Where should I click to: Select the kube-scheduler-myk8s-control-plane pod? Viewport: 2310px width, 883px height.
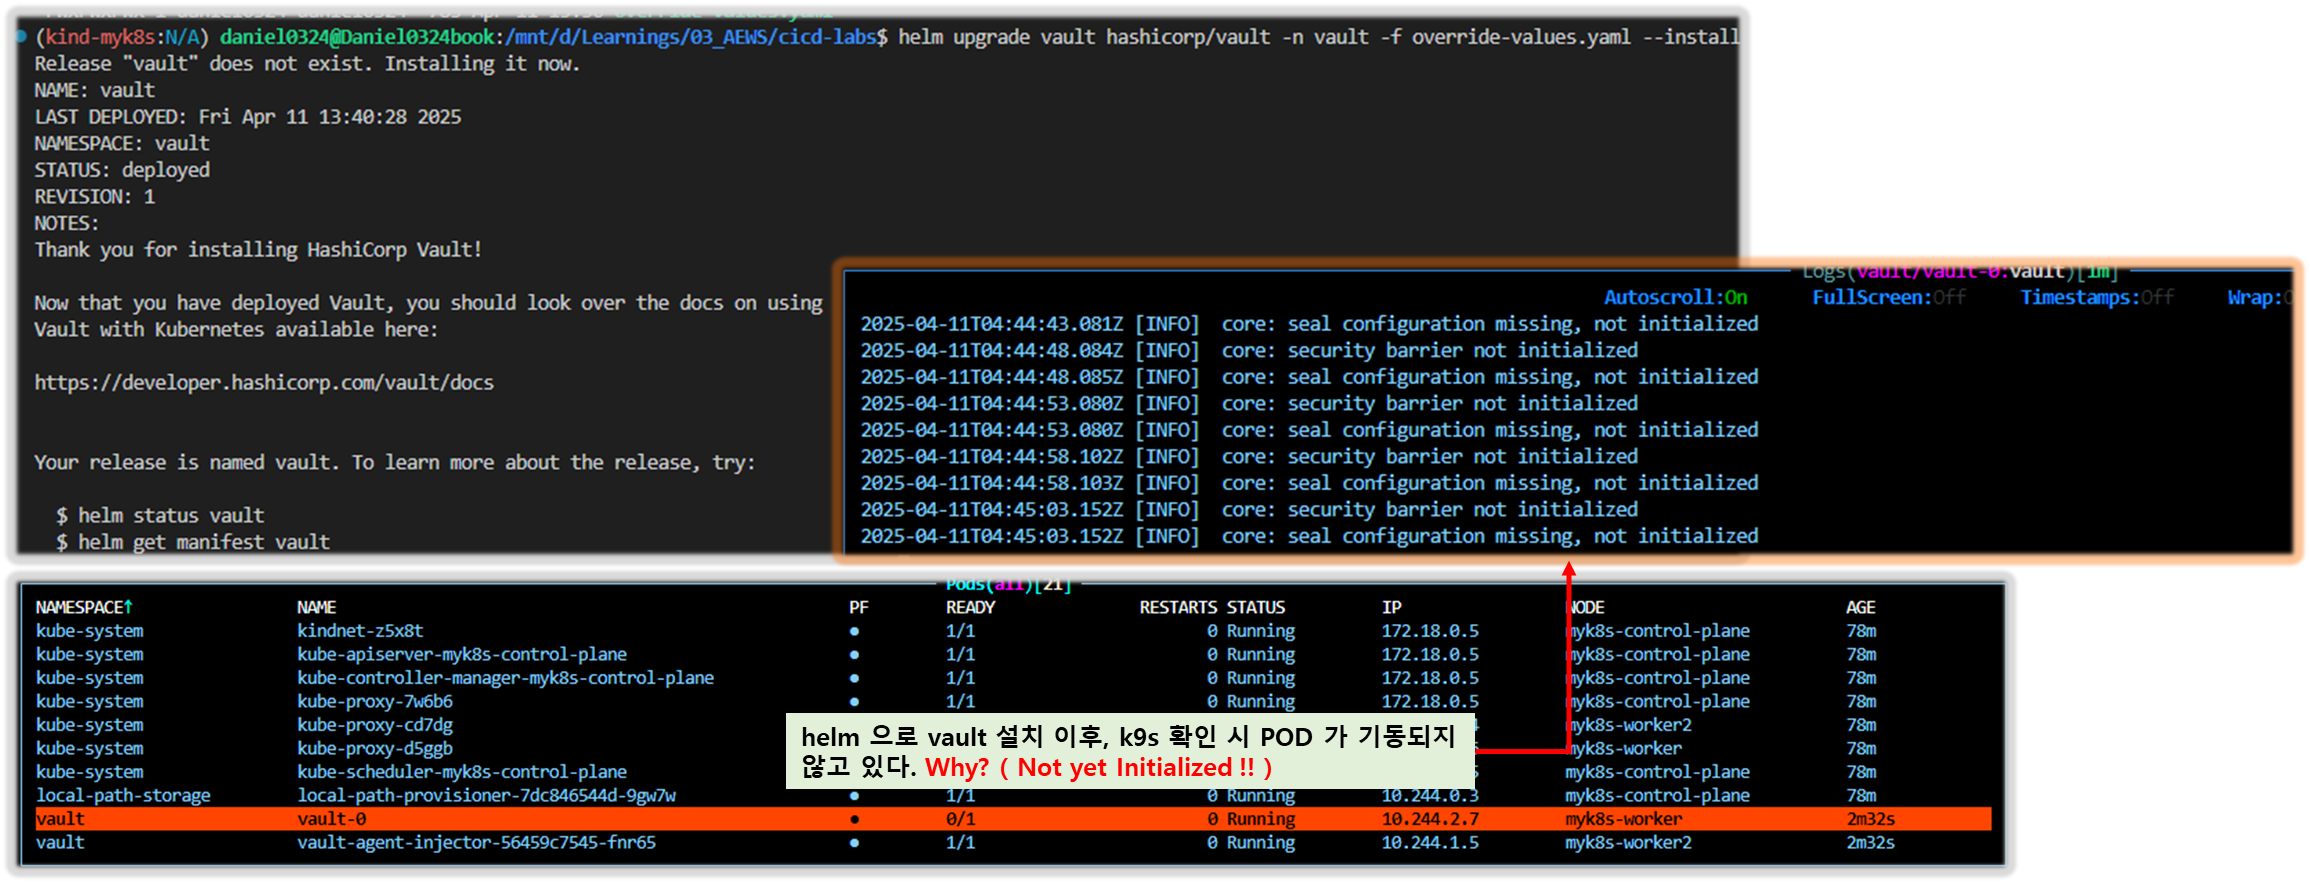462,772
